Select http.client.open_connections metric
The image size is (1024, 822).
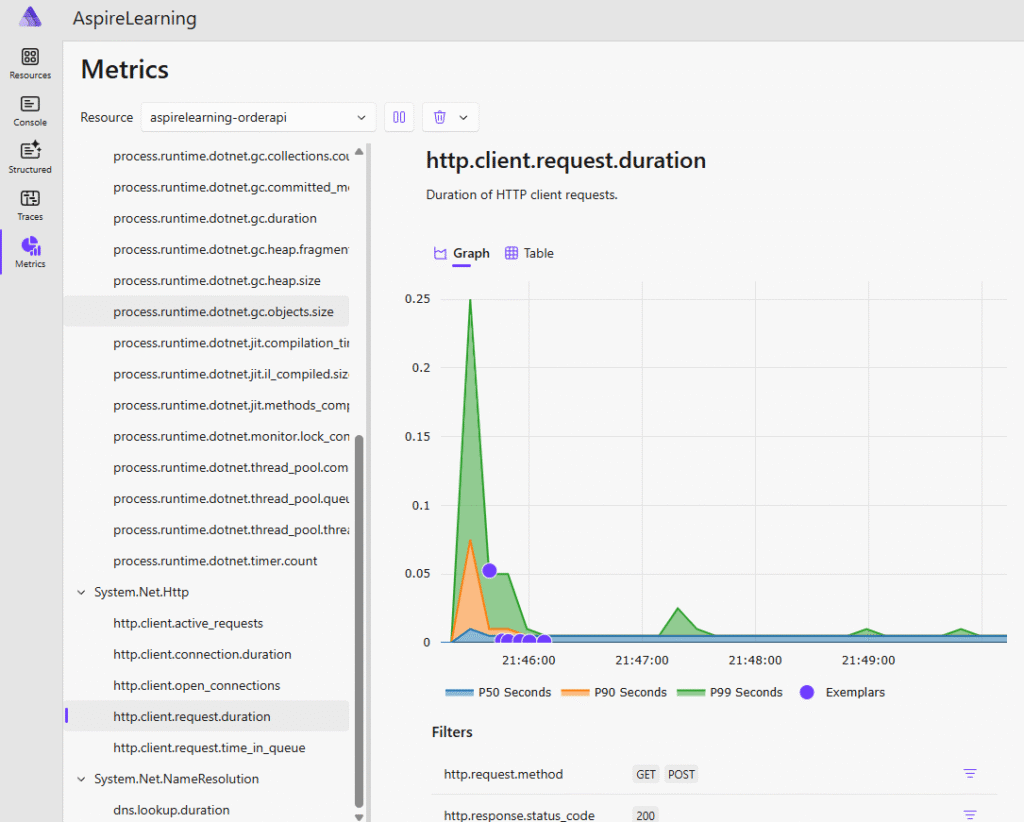197,686
